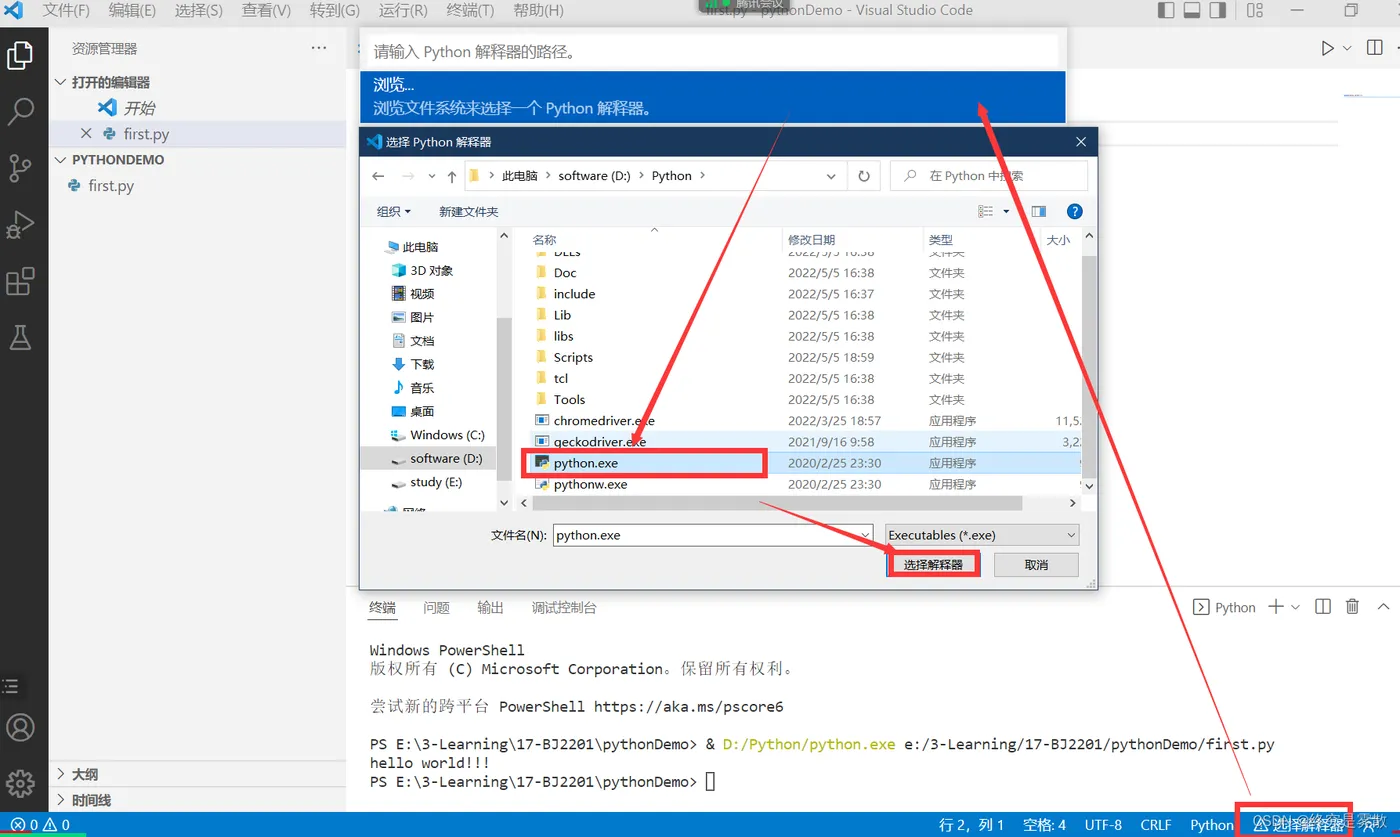Viewport: 1400px width, 837px height.
Task: Click New Terminal plus icon
Action: (1276, 607)
